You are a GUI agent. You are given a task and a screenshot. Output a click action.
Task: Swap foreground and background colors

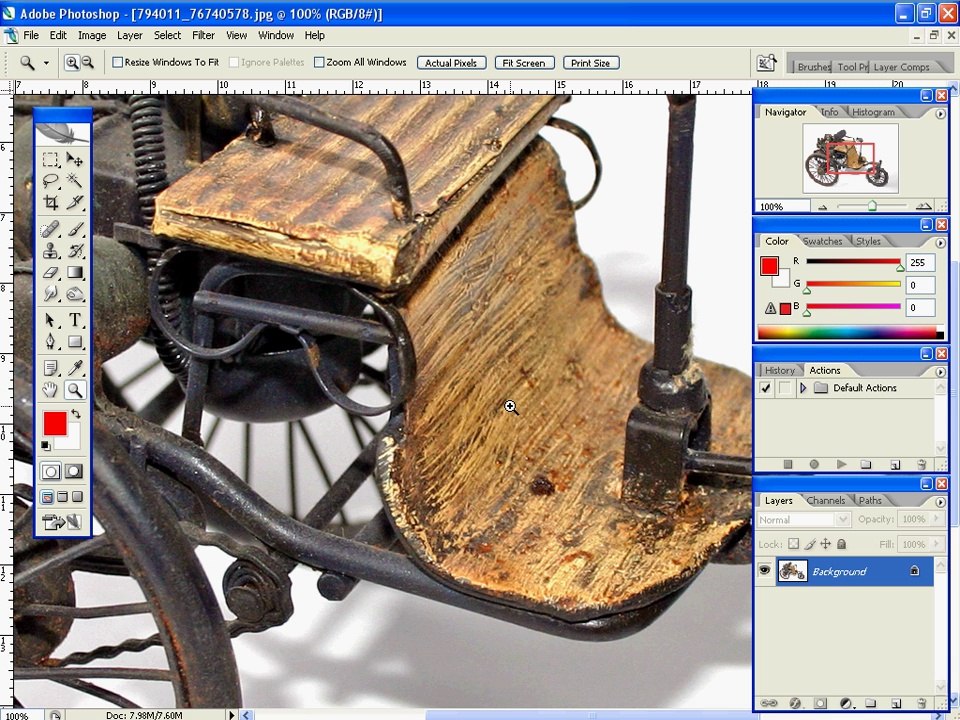(76, 414)
